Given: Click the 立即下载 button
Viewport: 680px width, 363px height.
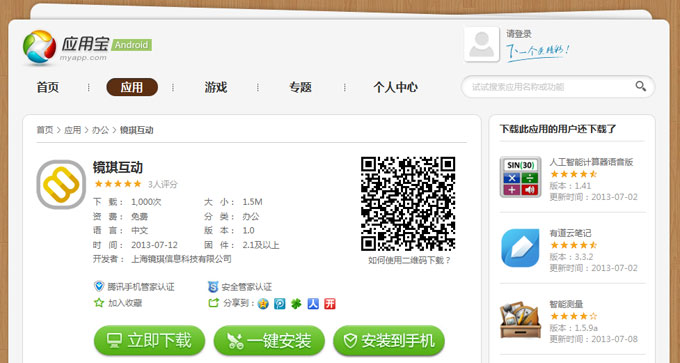Looking at the screenshot, I should pyautogui.click(x=149, y=341).
